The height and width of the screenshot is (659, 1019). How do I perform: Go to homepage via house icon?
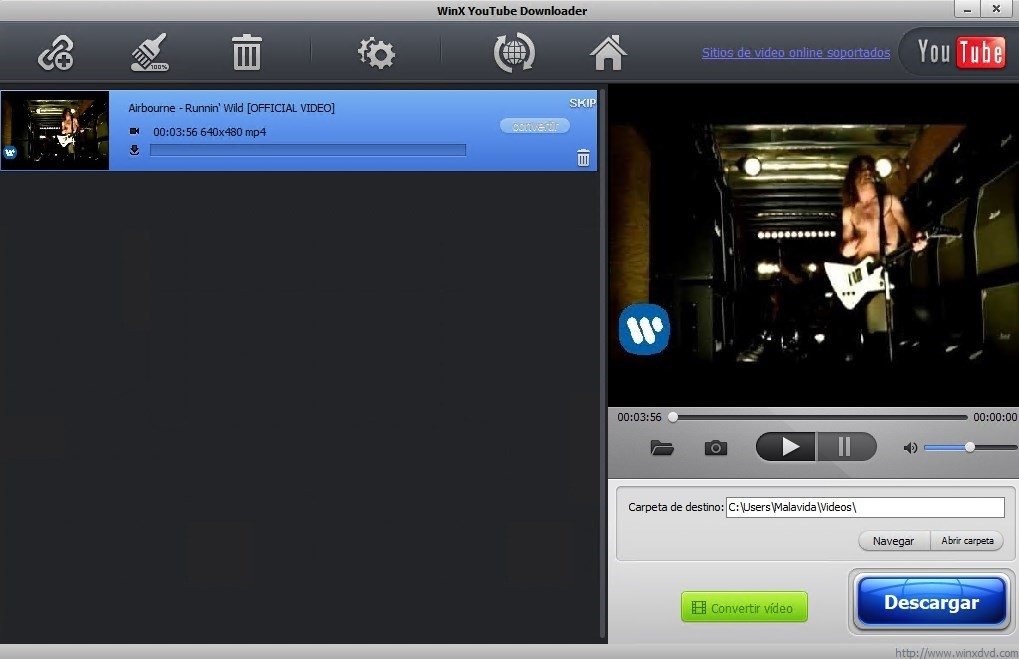tap(608, 53)
